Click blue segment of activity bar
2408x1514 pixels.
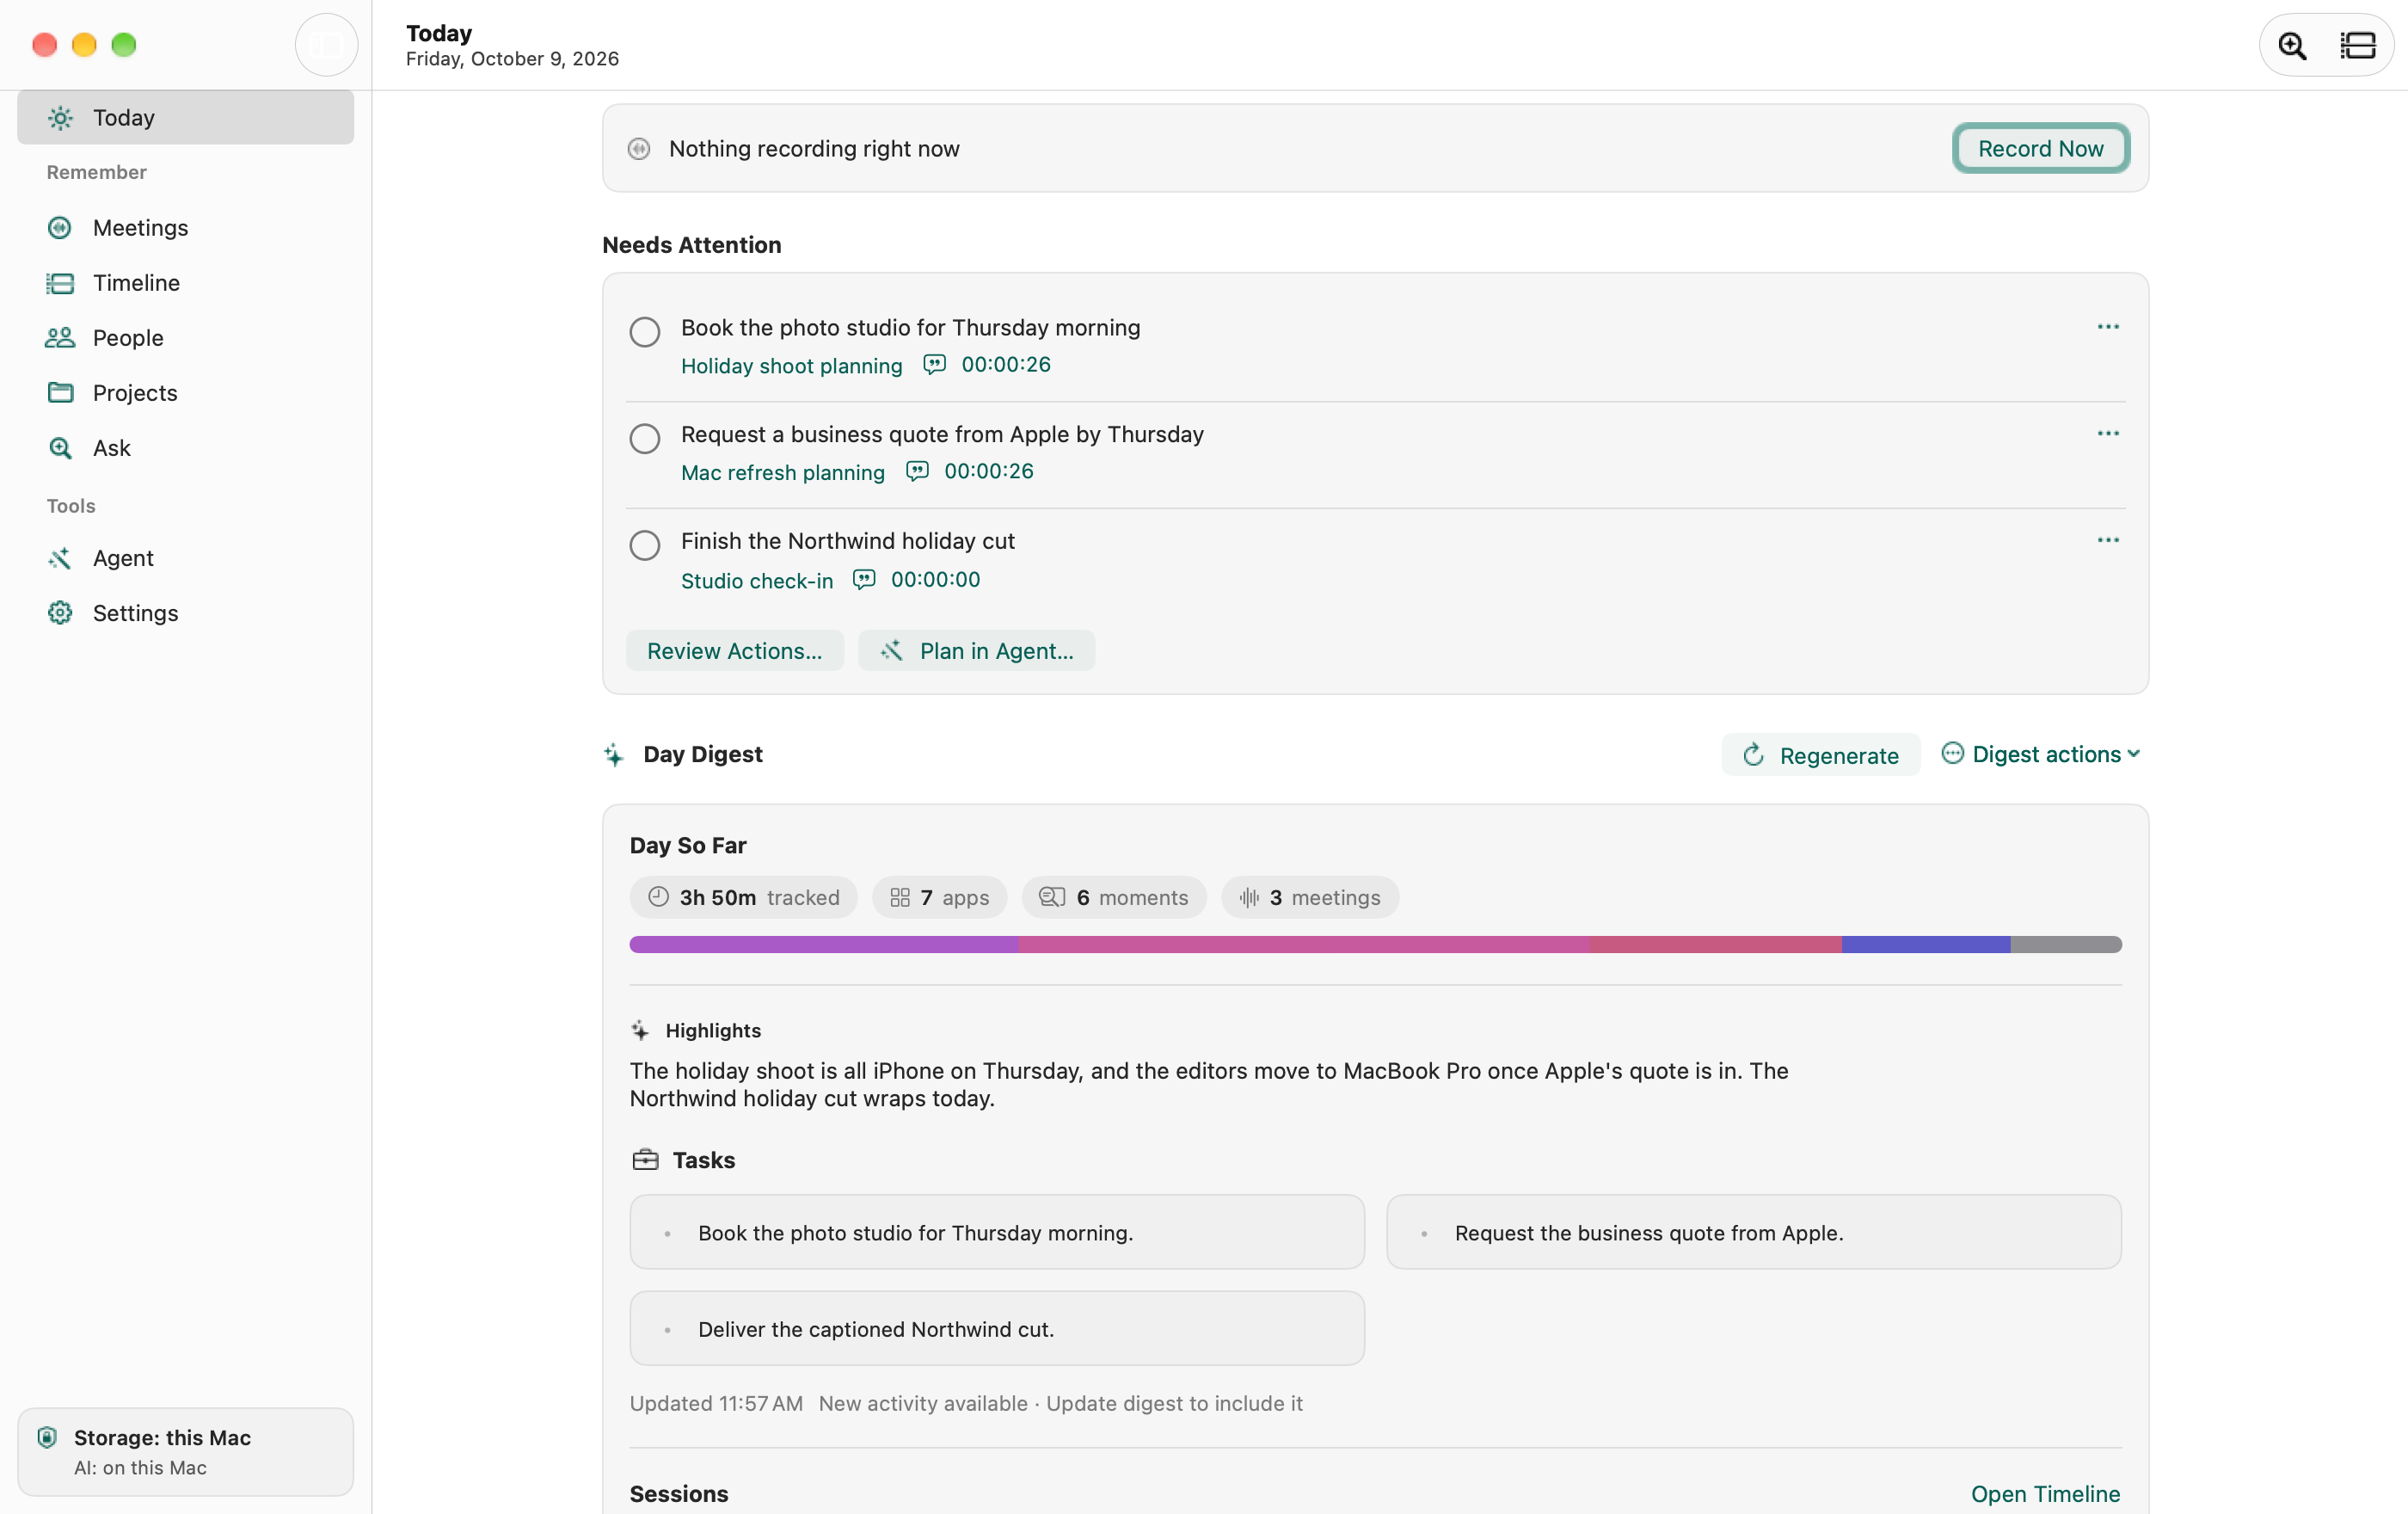(1926, 945)
